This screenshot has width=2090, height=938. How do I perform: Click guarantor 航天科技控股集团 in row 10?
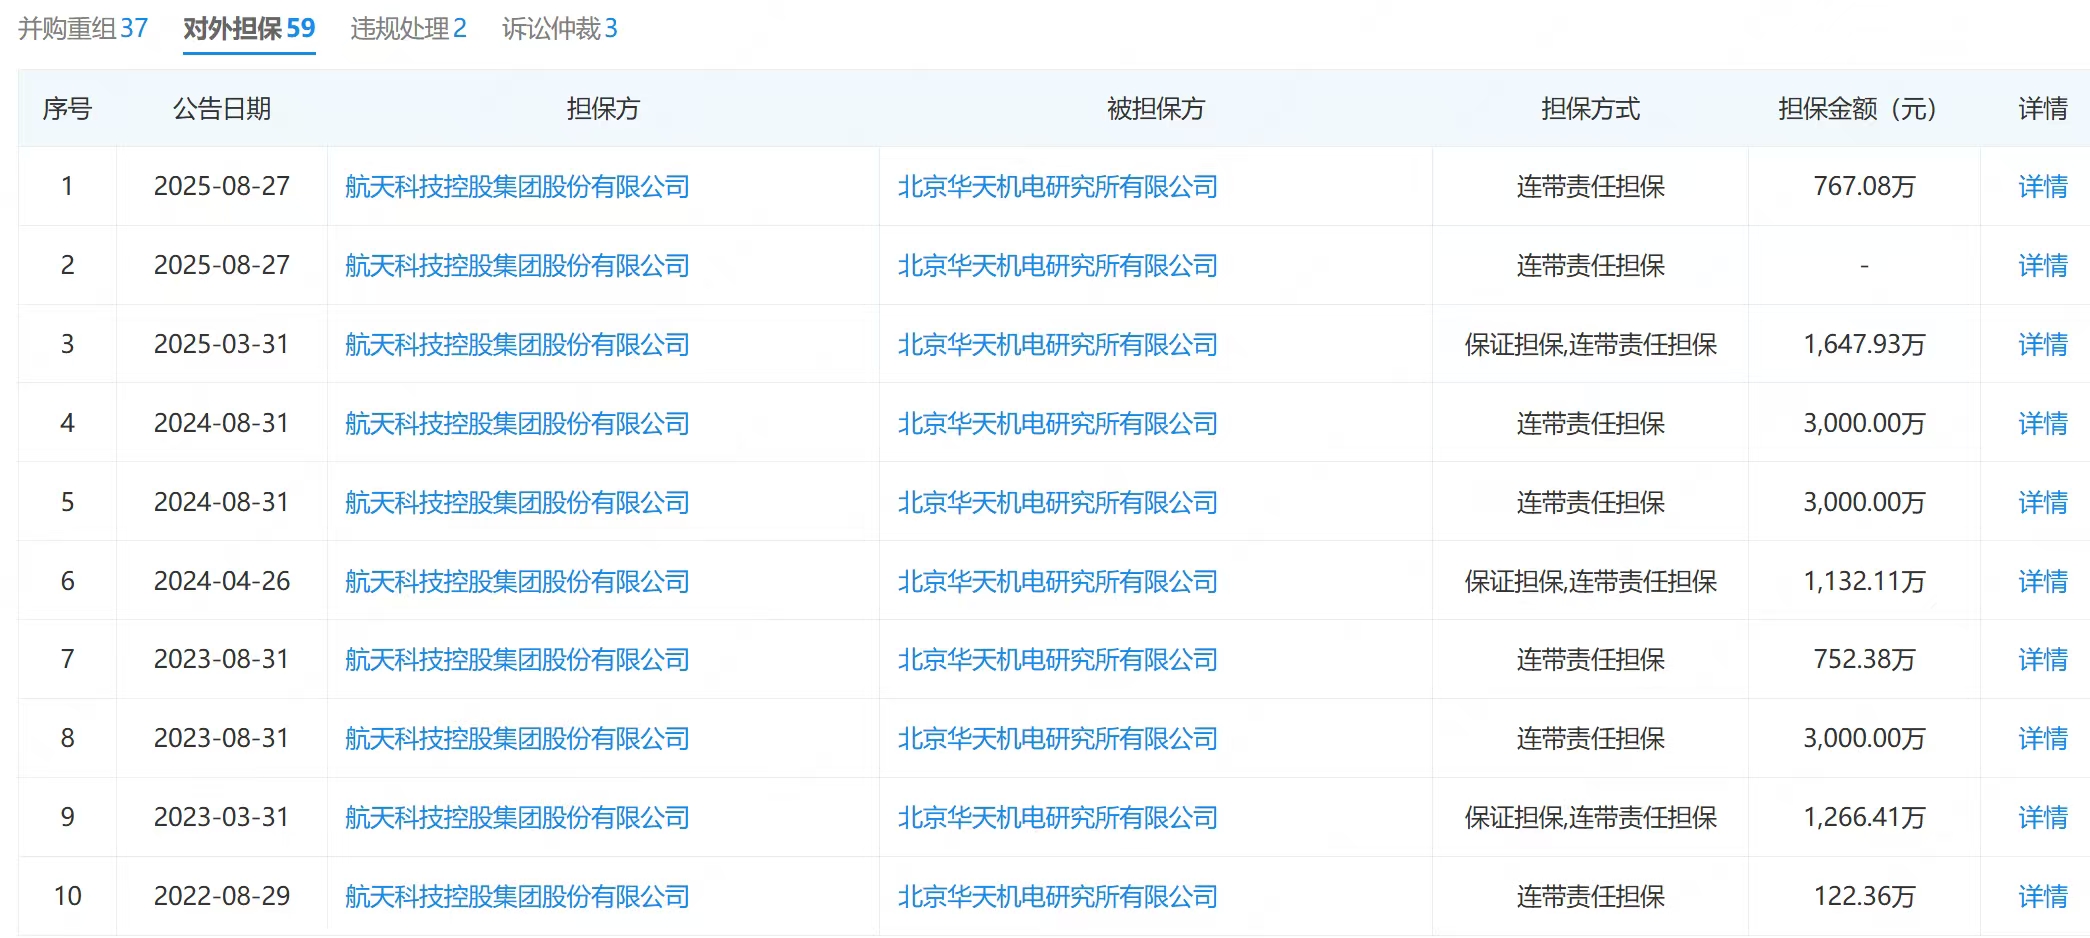tap(517, 897)
